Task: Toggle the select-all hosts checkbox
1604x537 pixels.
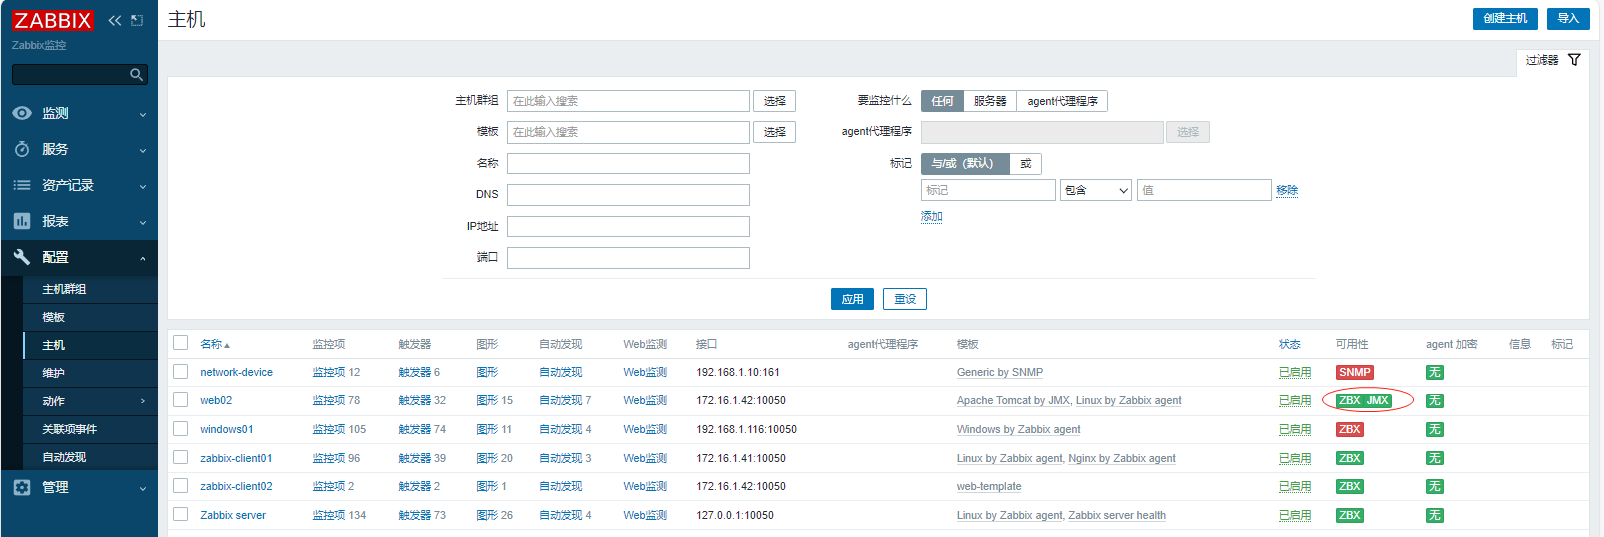Action: 181,343
